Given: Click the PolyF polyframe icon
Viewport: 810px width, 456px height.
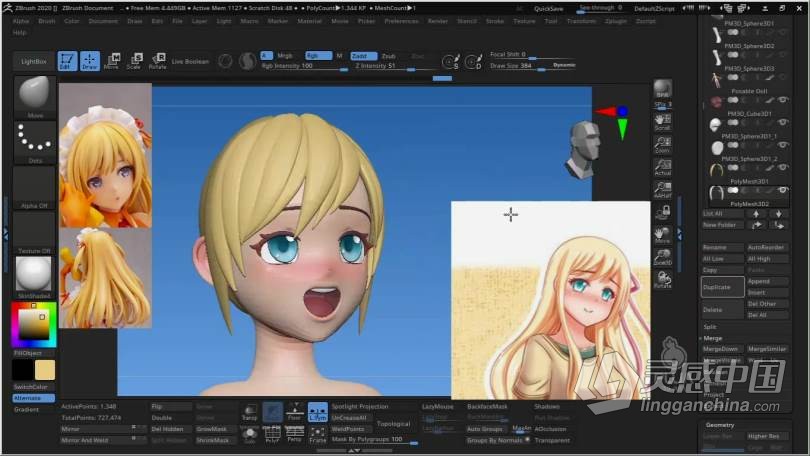Looking at the screenshot, I should [272, 435].
